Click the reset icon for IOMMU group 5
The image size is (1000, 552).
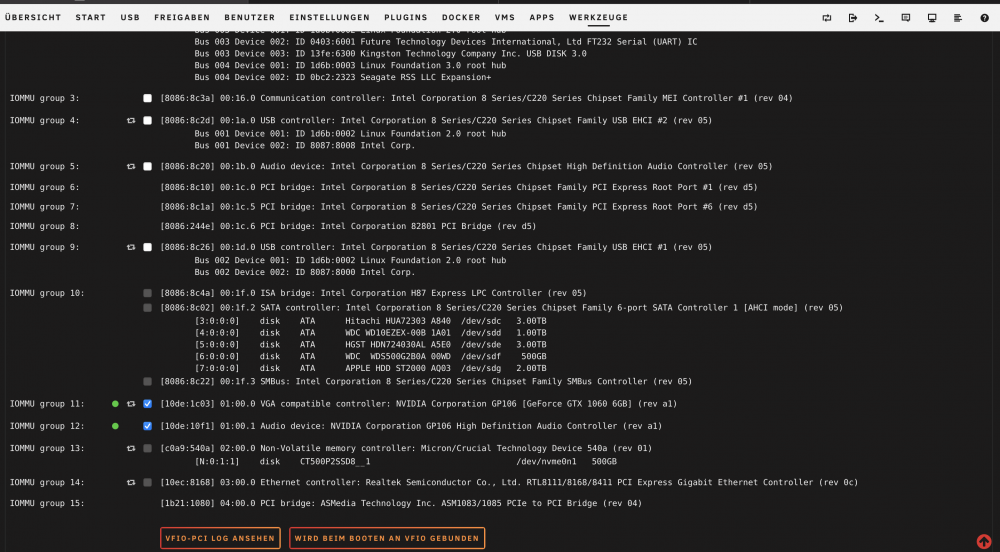tap(131, 166)
